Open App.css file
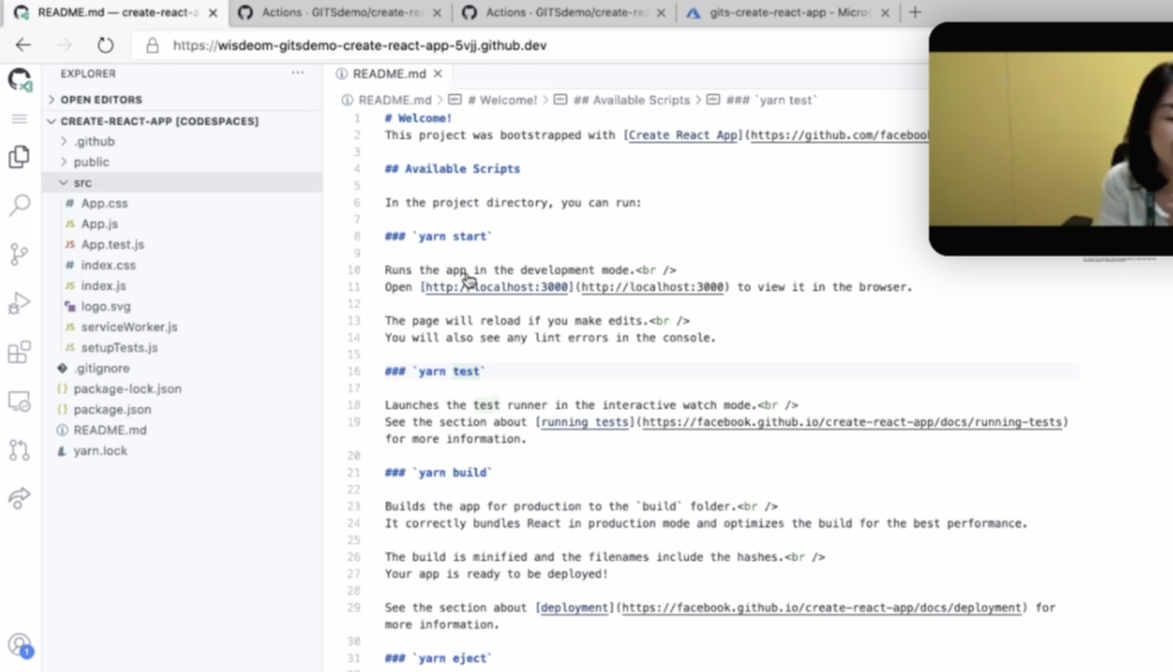The image size is (1173, 672). point(104,203)
